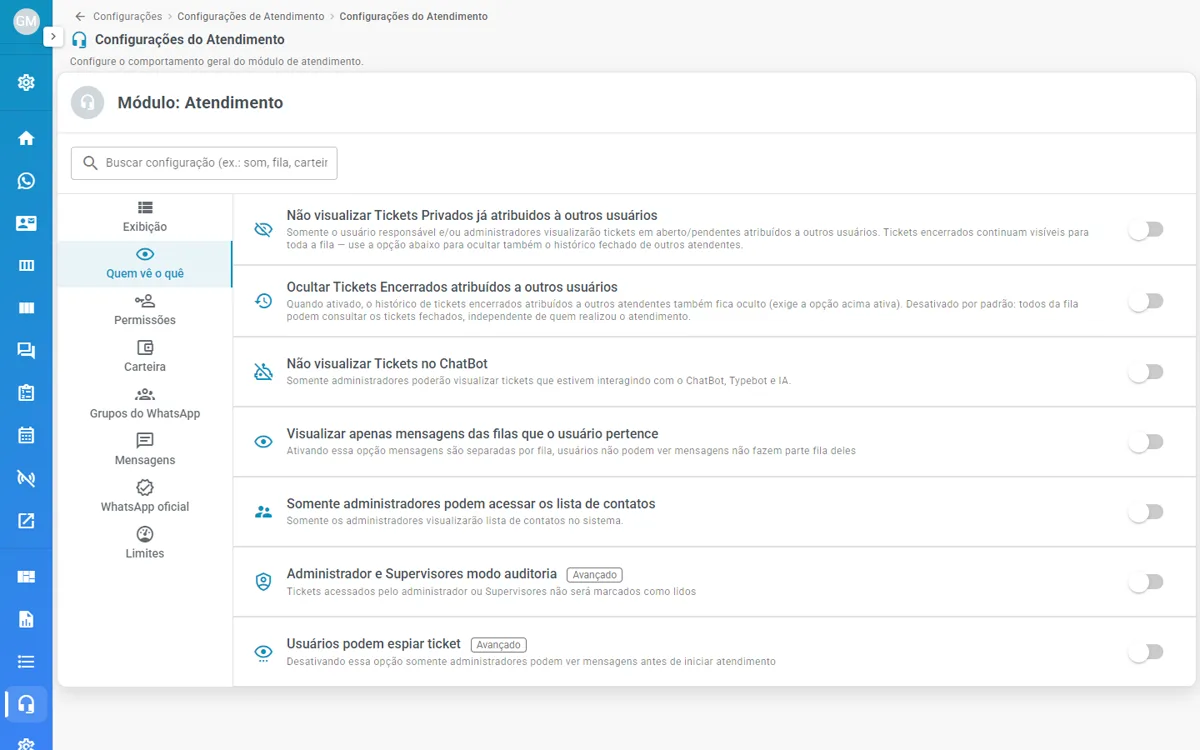Open the solid columns icon in sidebar

click(x=26, y=308)
